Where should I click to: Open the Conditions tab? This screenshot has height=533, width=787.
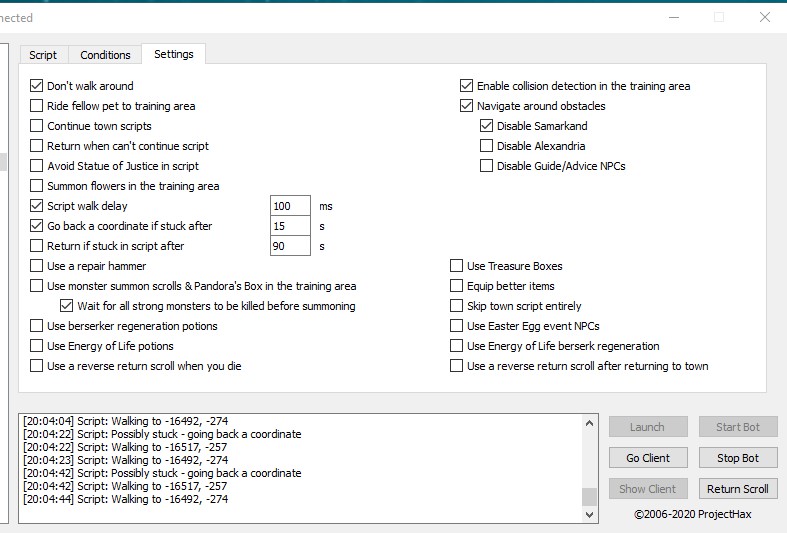pyautogui.click(x=105, y=55)
